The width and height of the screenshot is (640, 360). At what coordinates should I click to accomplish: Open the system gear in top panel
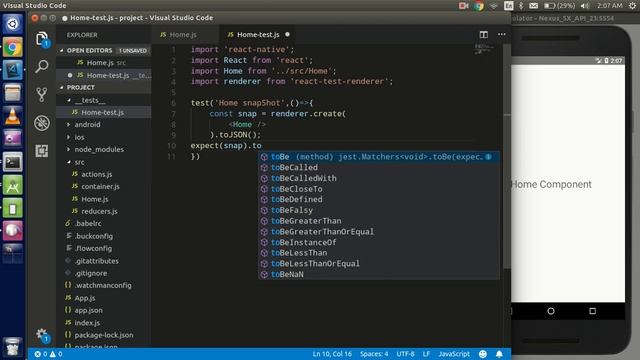(x=632, y=5)
